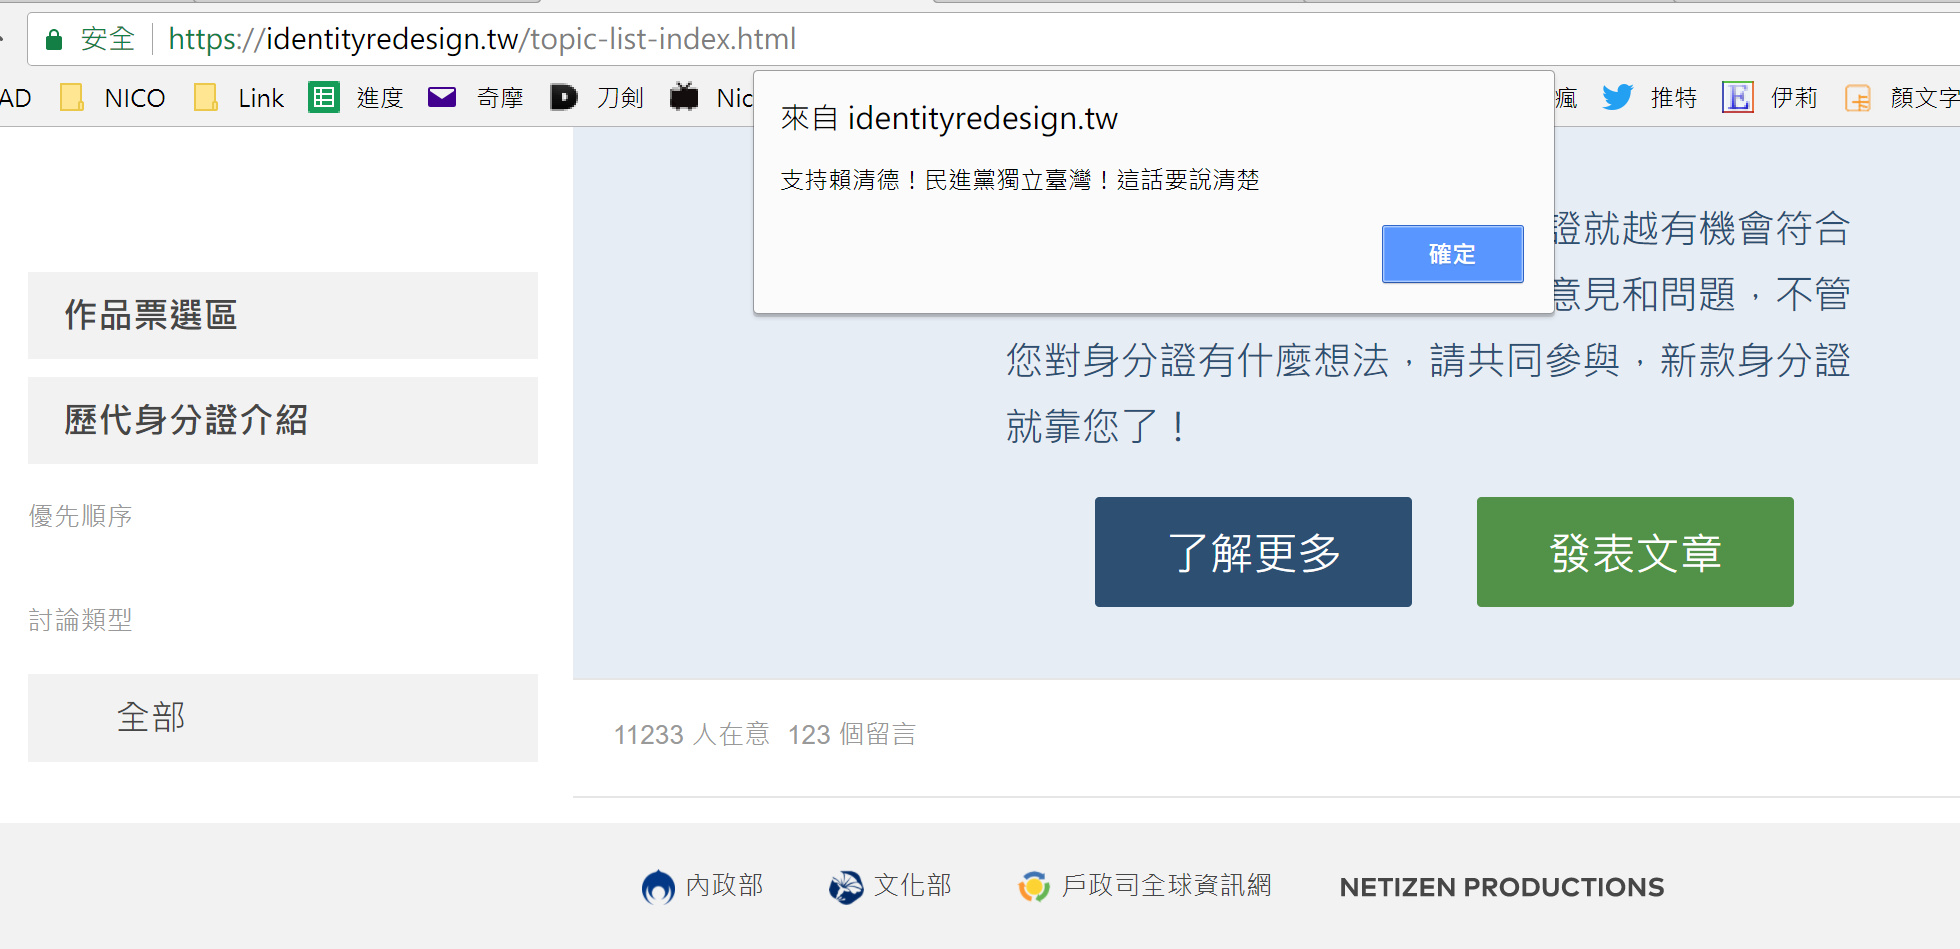Click the 全部 filter button
Image resolution: width=1960 pixels, height=949 pixels.
[283, 717]
